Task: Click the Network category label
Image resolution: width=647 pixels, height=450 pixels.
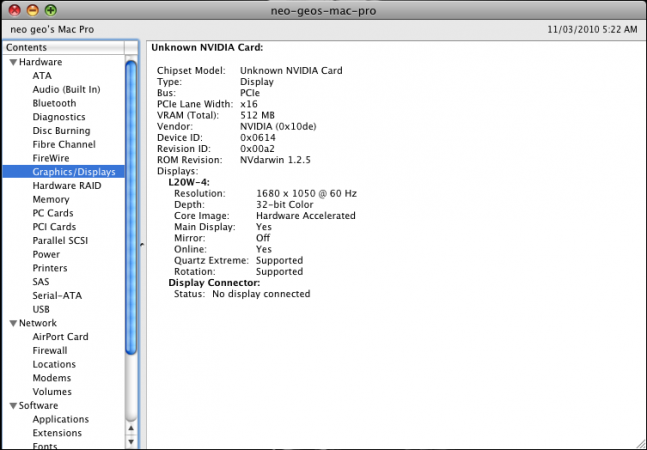Action: tap(38, 323)
